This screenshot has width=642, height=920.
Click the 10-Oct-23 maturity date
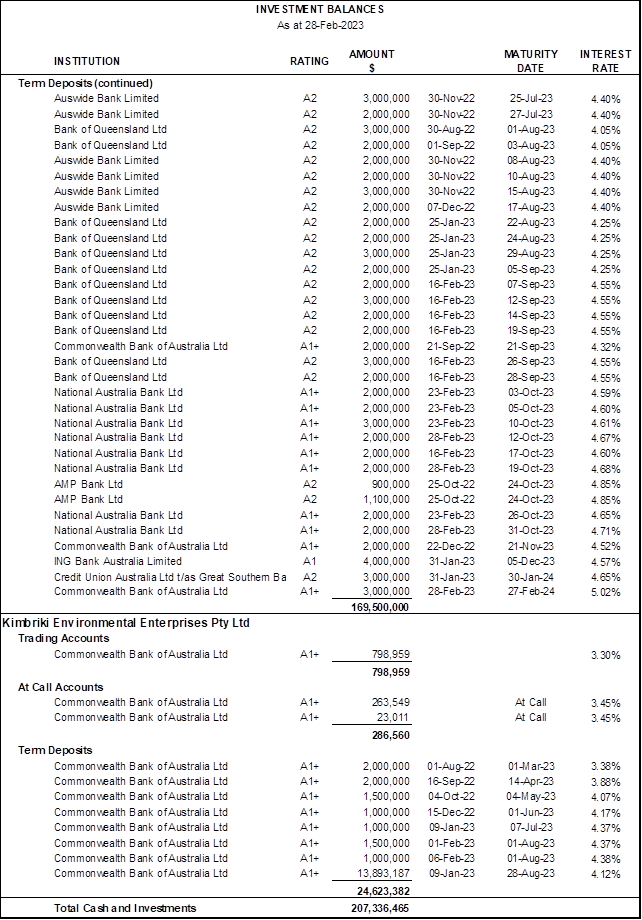pyautogui.click(x=531, y=424)
